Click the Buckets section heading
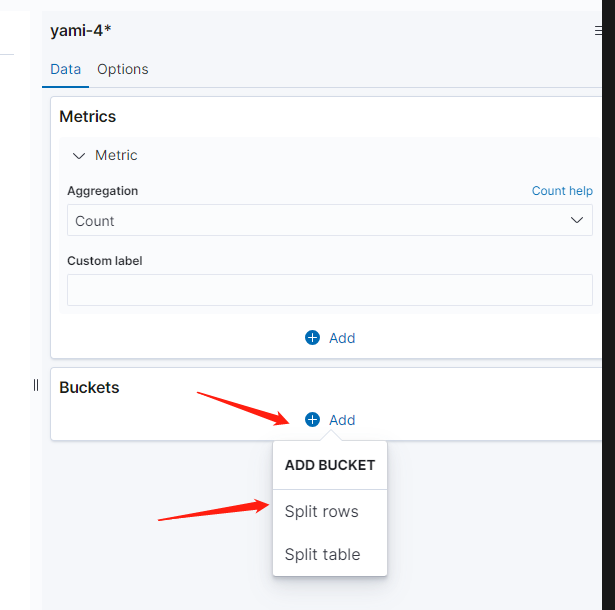 (89, 388)
